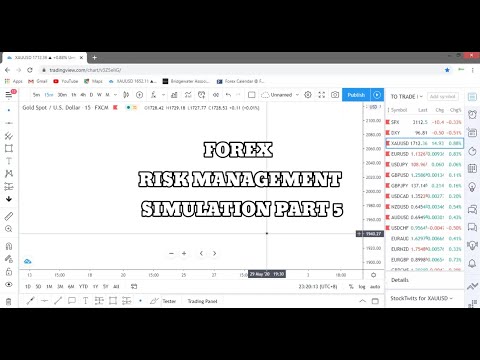Viewport: 480px width, 360px height.
Task: Select GBPJPY in the watchlist
Action: [424, 186]
